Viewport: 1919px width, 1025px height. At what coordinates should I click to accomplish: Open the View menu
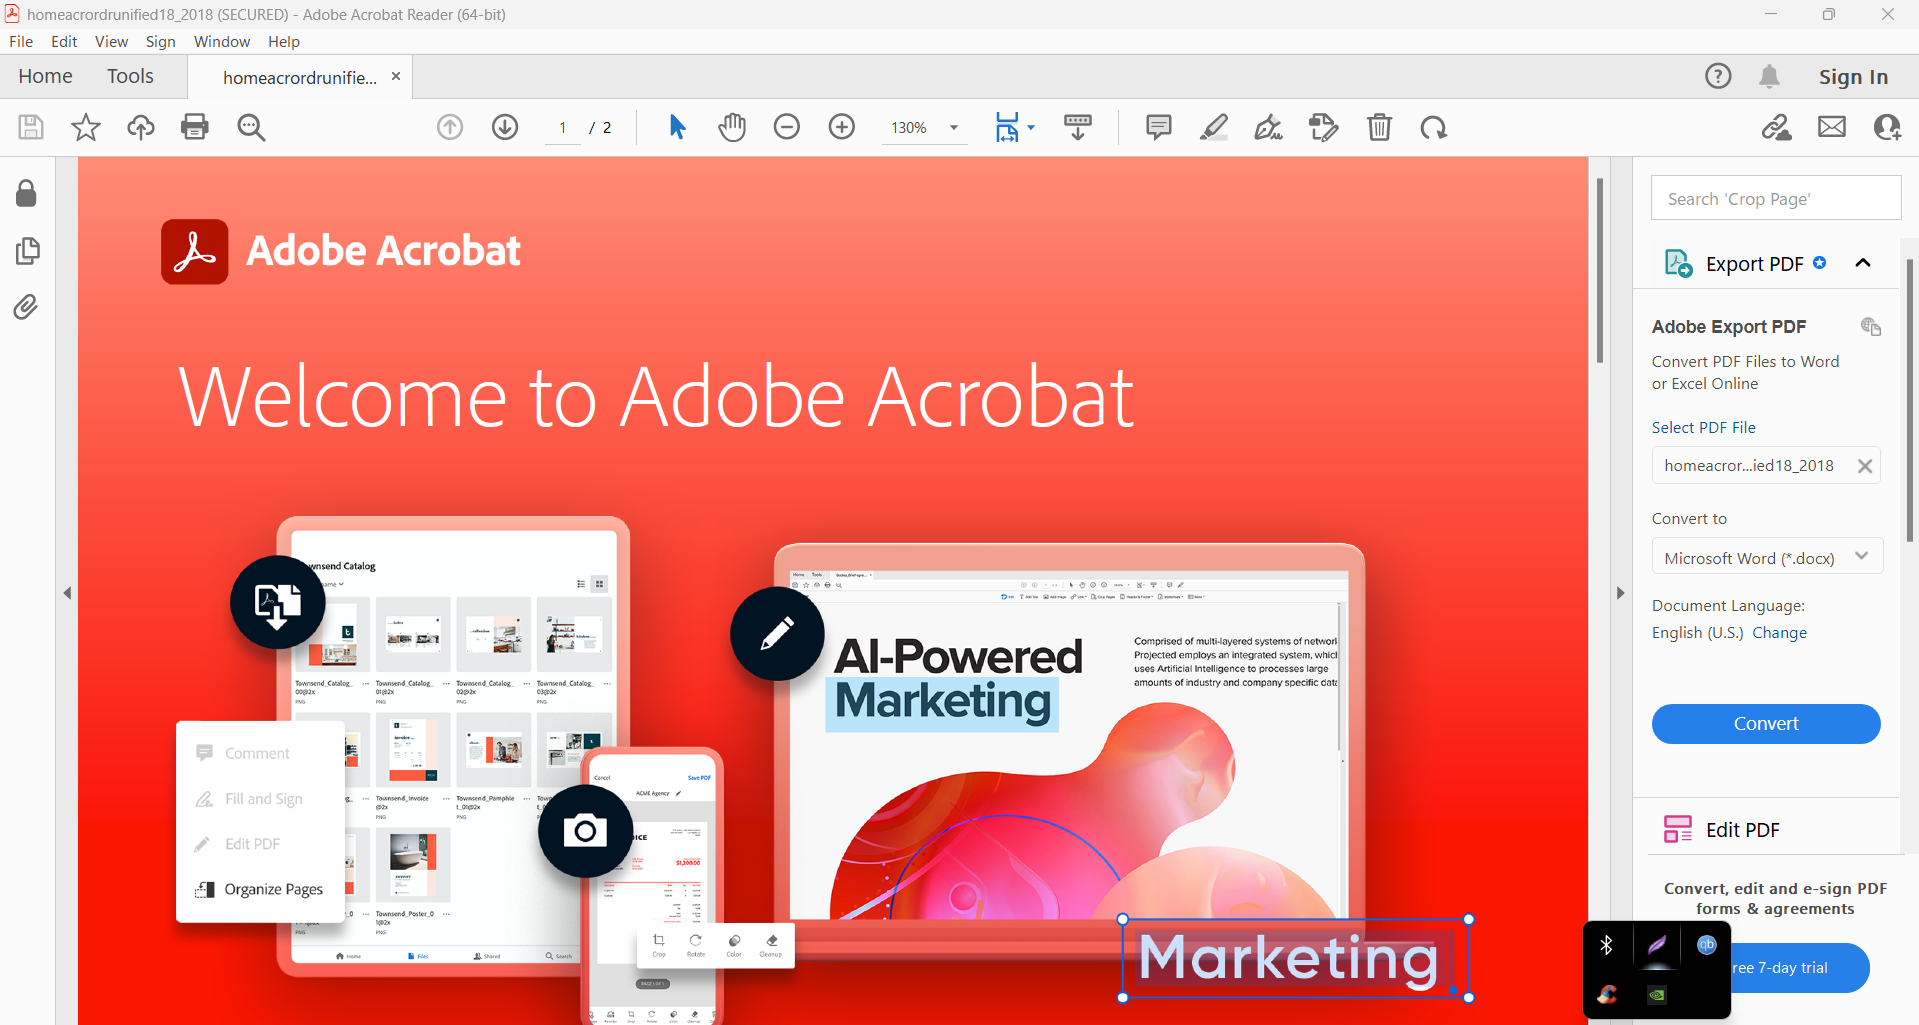(x=111, y=41)
